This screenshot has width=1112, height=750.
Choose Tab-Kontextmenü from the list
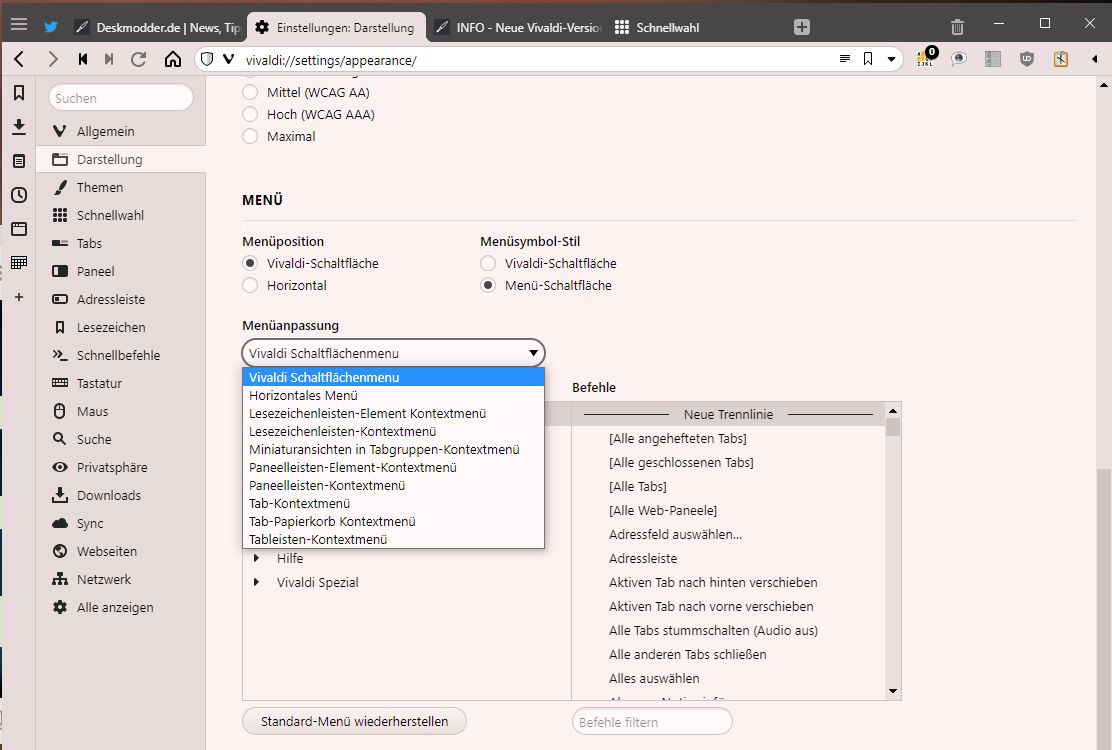pos(394,503)
